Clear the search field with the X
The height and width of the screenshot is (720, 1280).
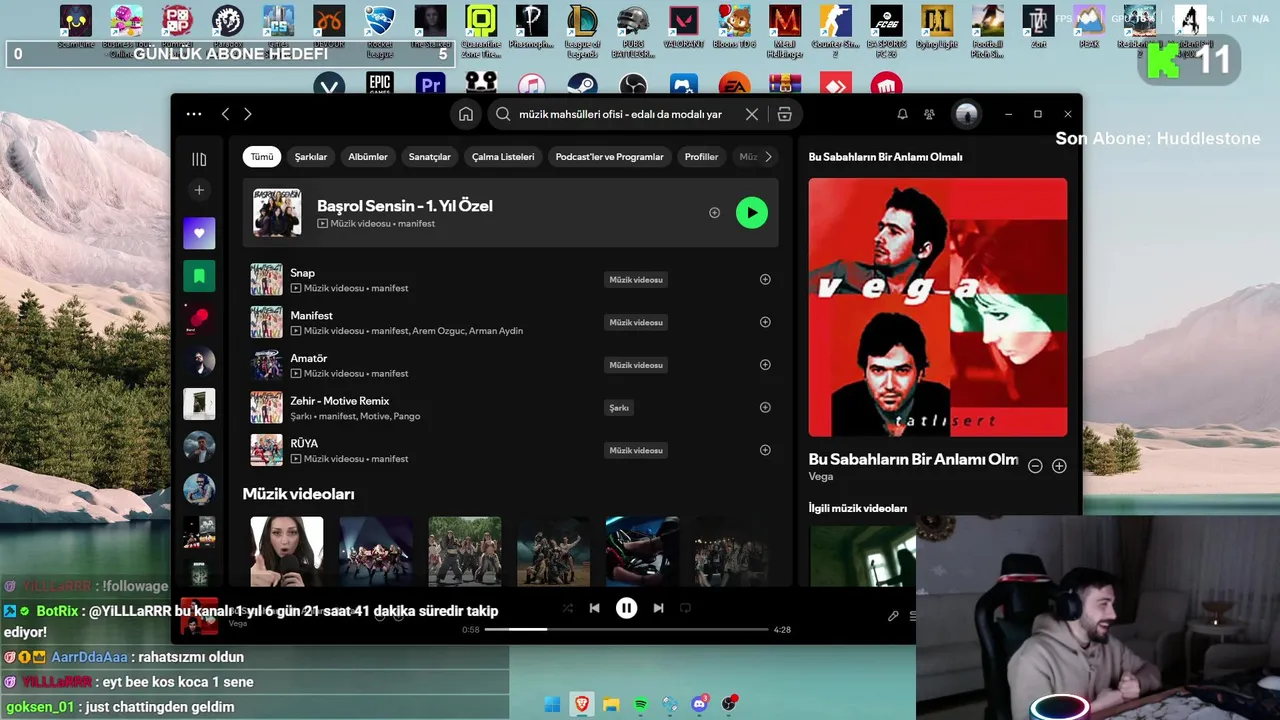pyautogui.click(x=752, y=114)
